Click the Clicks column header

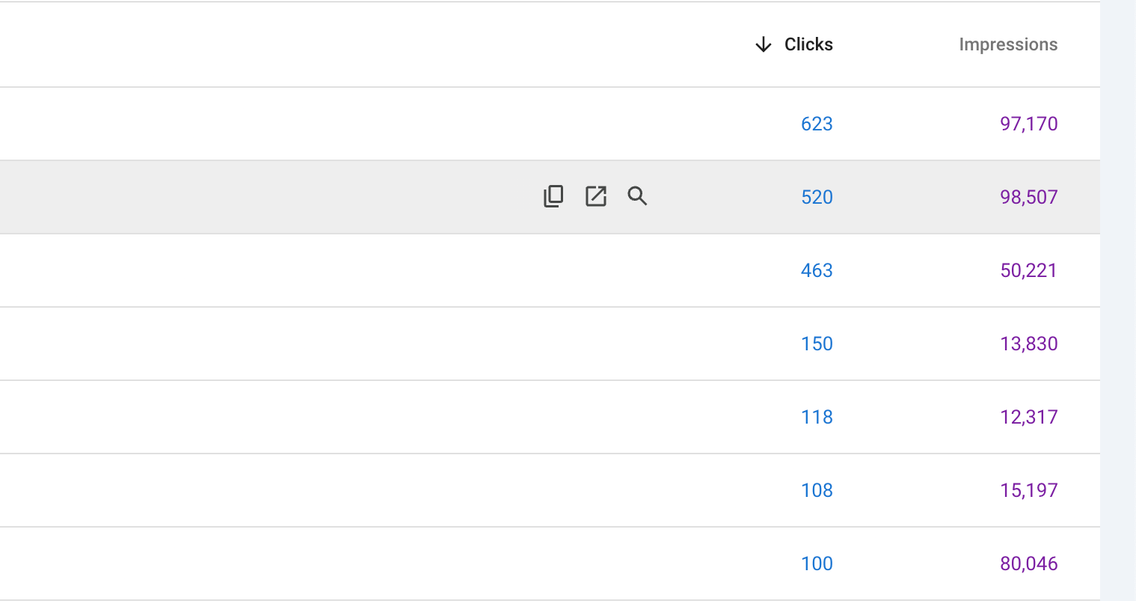click(808, 44)
